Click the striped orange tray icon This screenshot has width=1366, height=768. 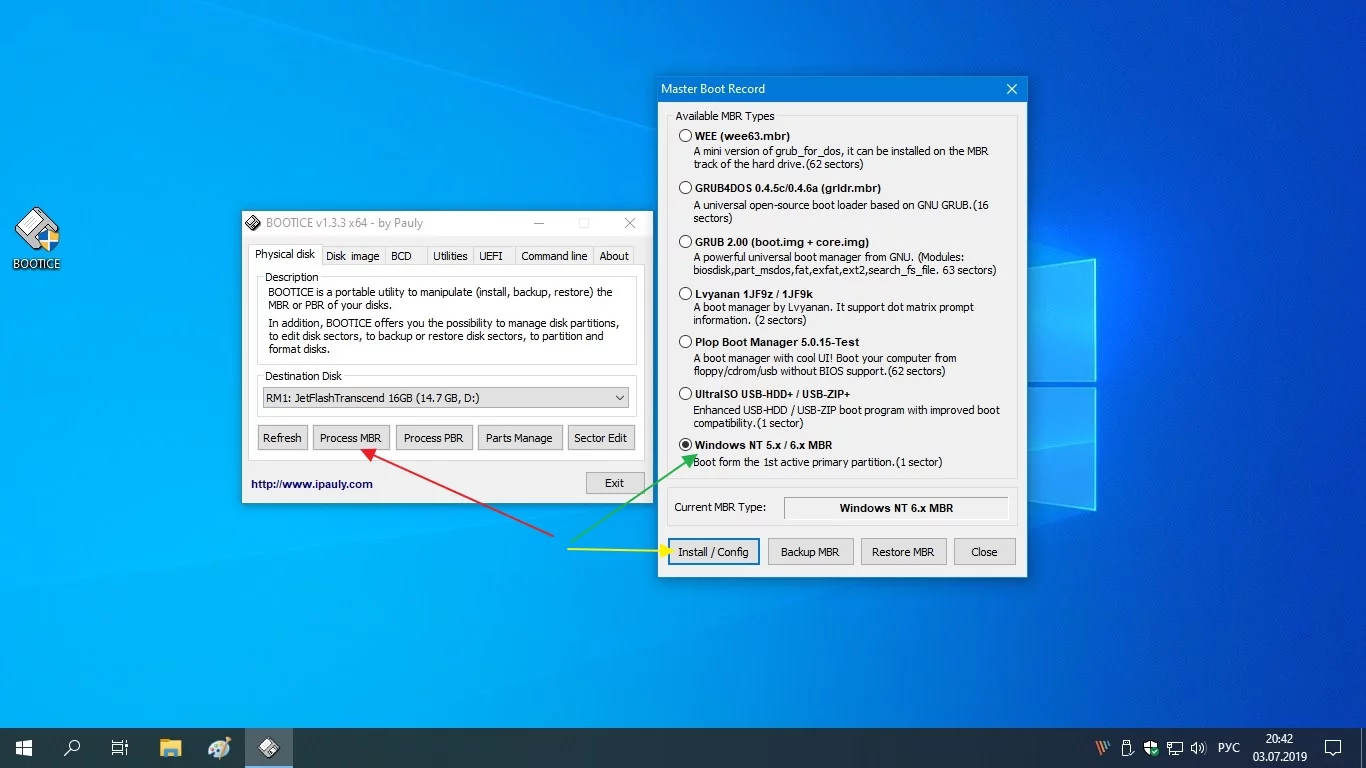[1103, 748]
